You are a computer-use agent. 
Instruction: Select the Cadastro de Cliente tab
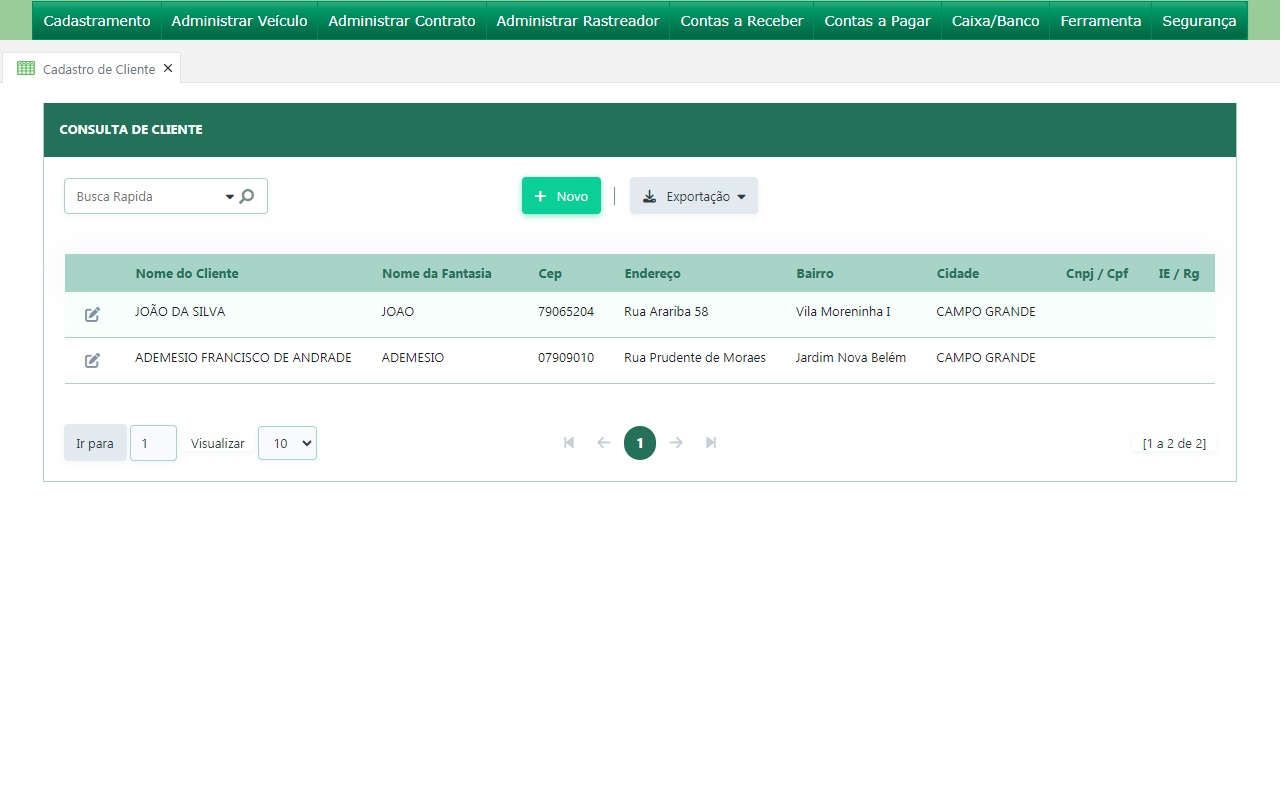98,69
